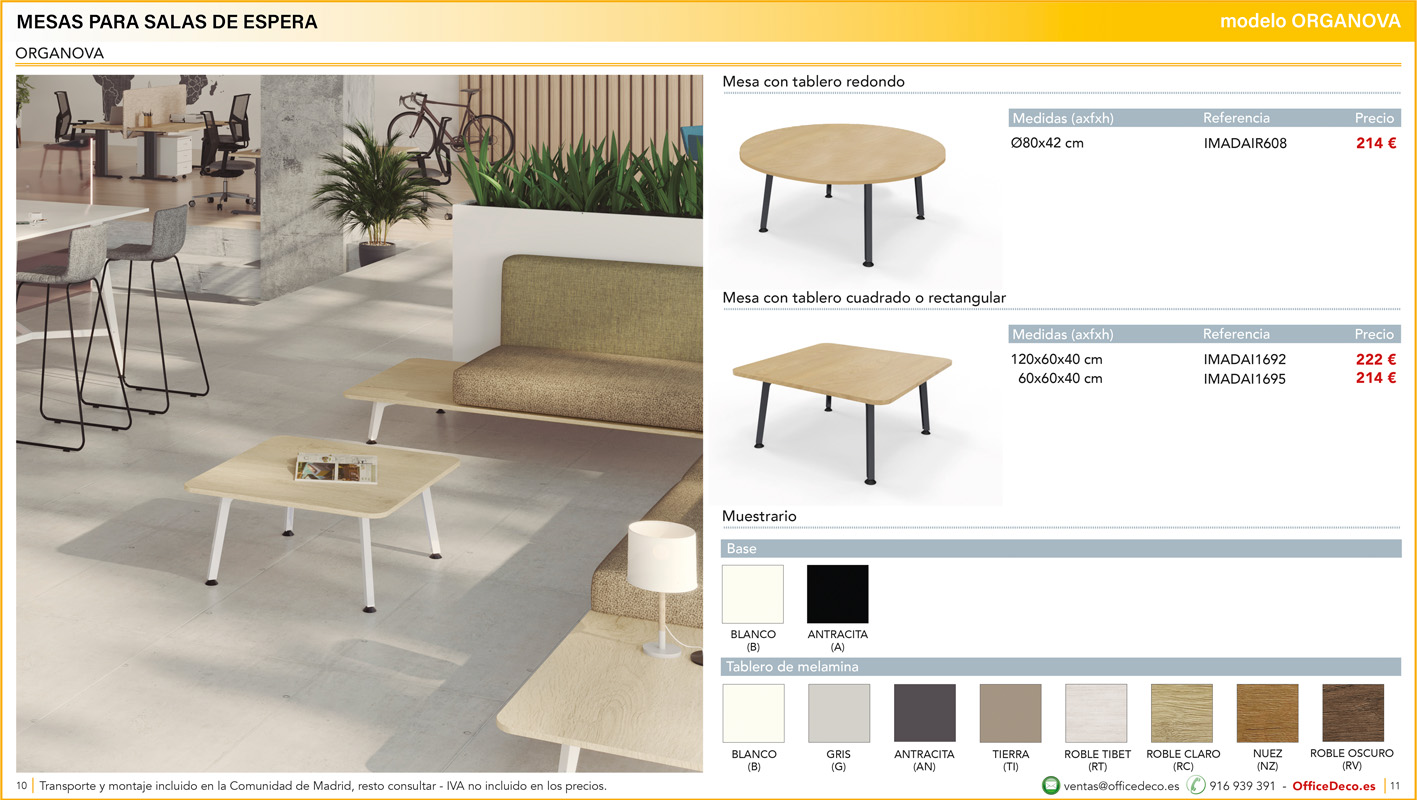The width and height of the screenshot is (1417, 800).
Task: Click the 214 € price of IMADAI1695
Action: tap(1376, 378)
